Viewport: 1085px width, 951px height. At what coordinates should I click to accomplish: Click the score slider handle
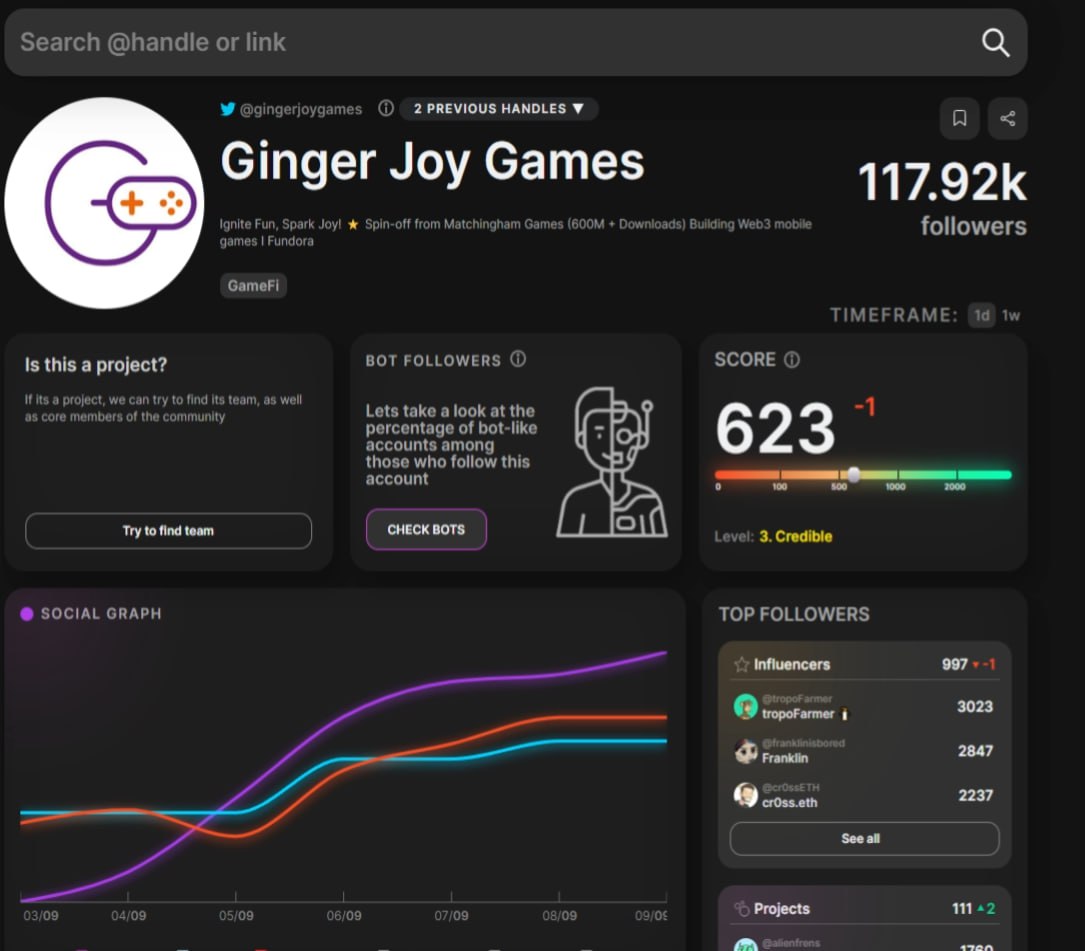pyautogui.click(x=854, y=475)
